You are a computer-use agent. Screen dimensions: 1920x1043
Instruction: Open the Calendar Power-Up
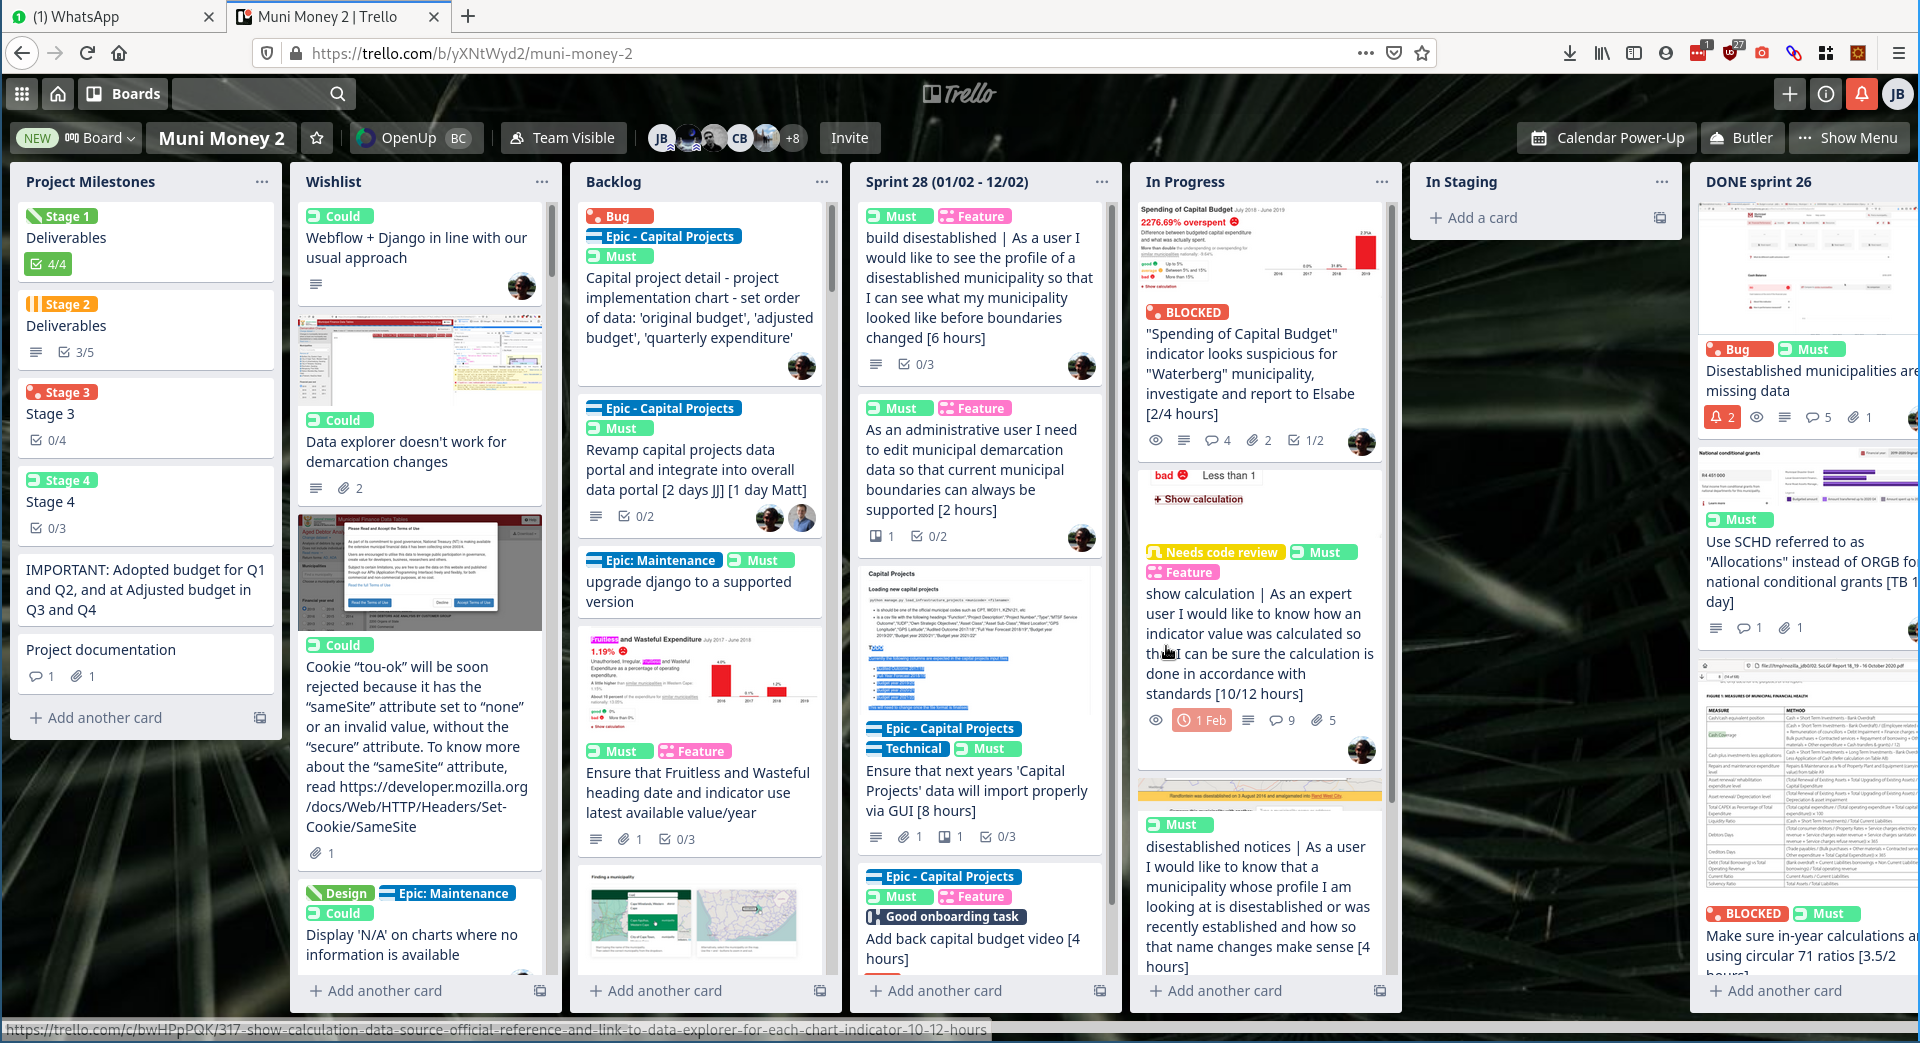[1607, 138]
